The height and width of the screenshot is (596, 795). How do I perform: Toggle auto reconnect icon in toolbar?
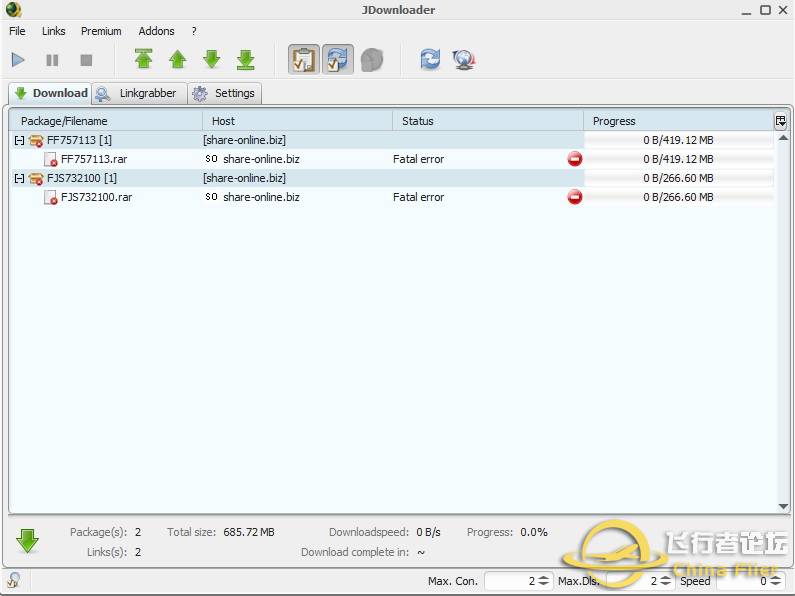tap(338, 59)
